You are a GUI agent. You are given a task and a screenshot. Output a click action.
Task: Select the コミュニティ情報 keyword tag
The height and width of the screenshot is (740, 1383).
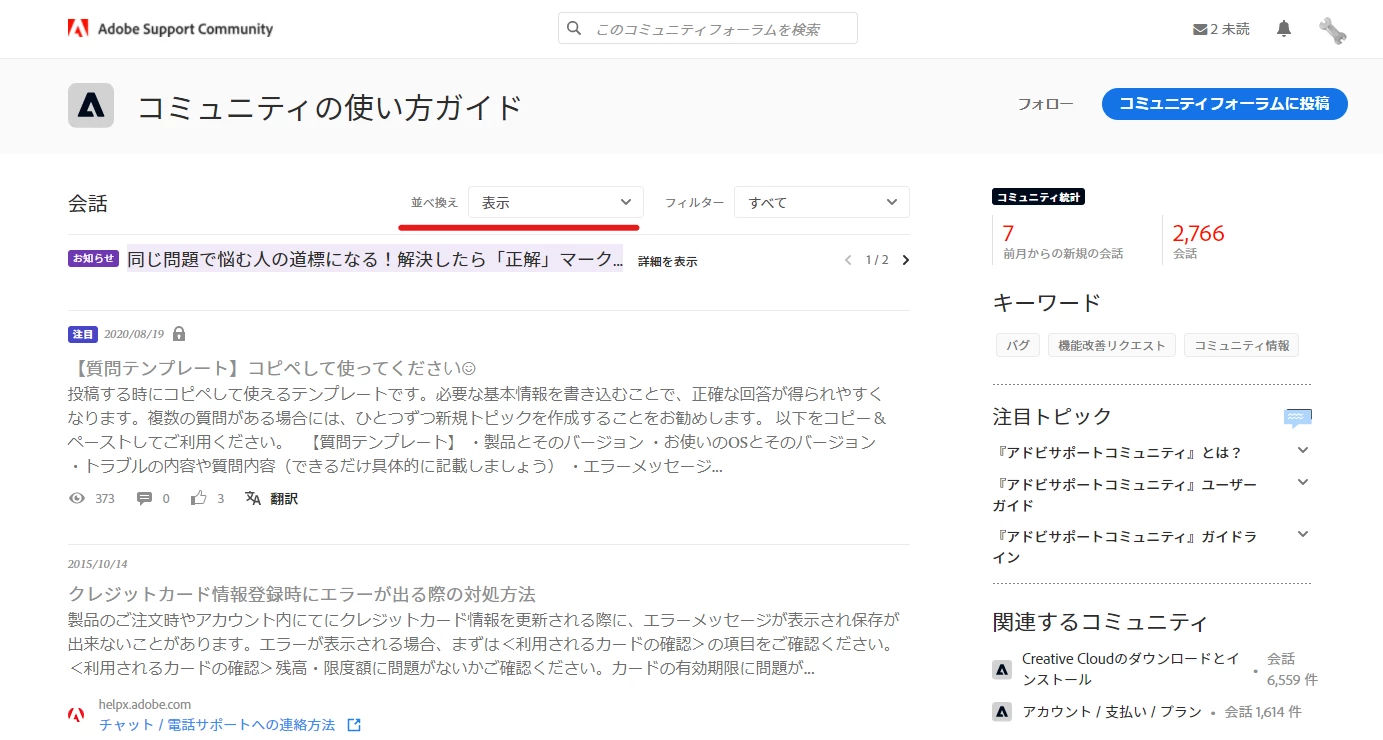click(x=1242, y=345)
